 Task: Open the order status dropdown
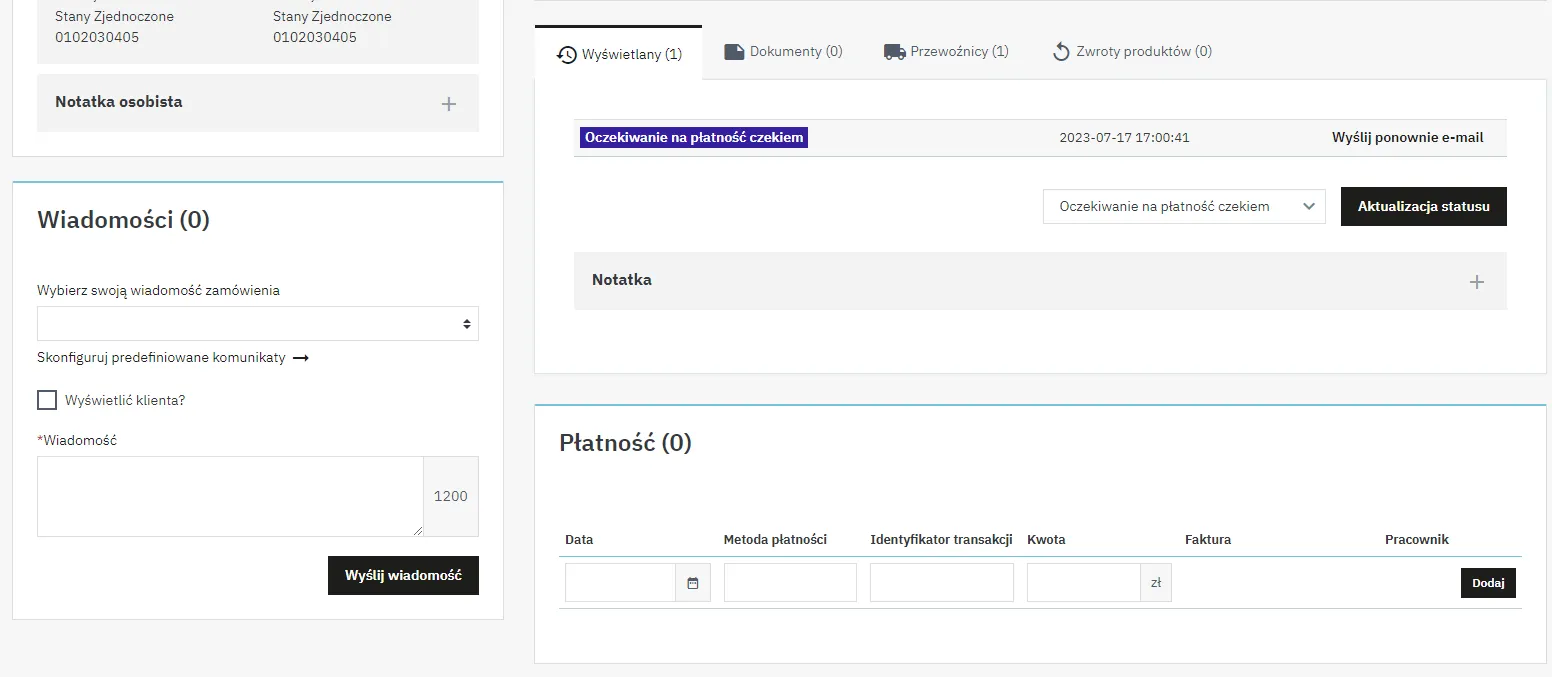coord(1183,207)
